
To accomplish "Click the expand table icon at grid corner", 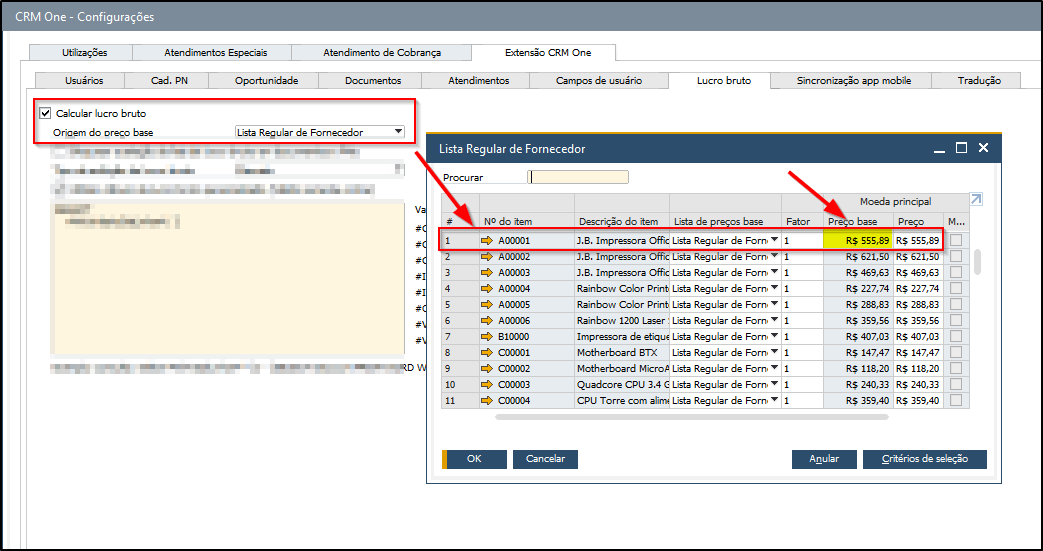I will point(976,200).
